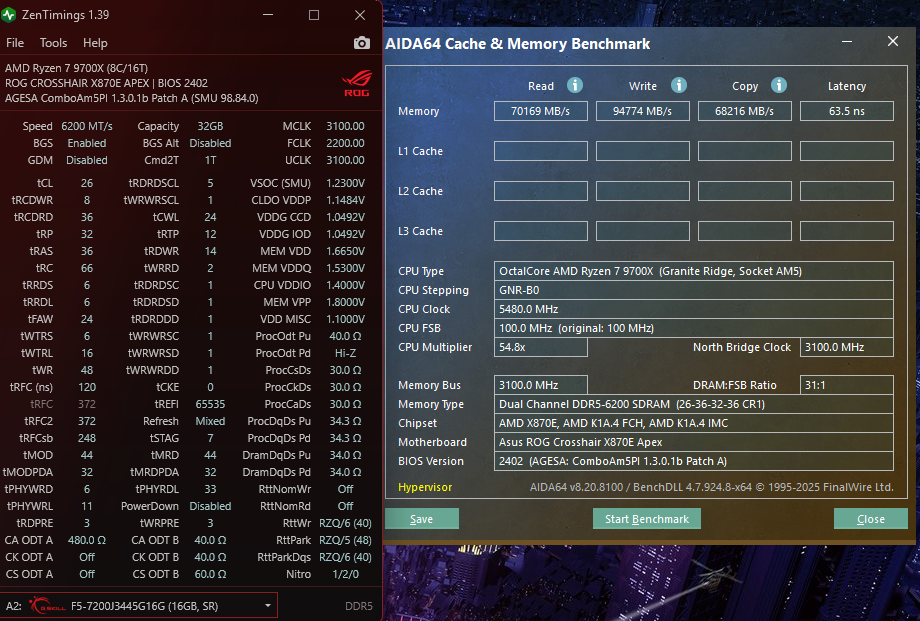Minimize the AIDA64 benchmark window
Image resolution: width=920 pixels, height=621 pixels.
pos(847,41)
